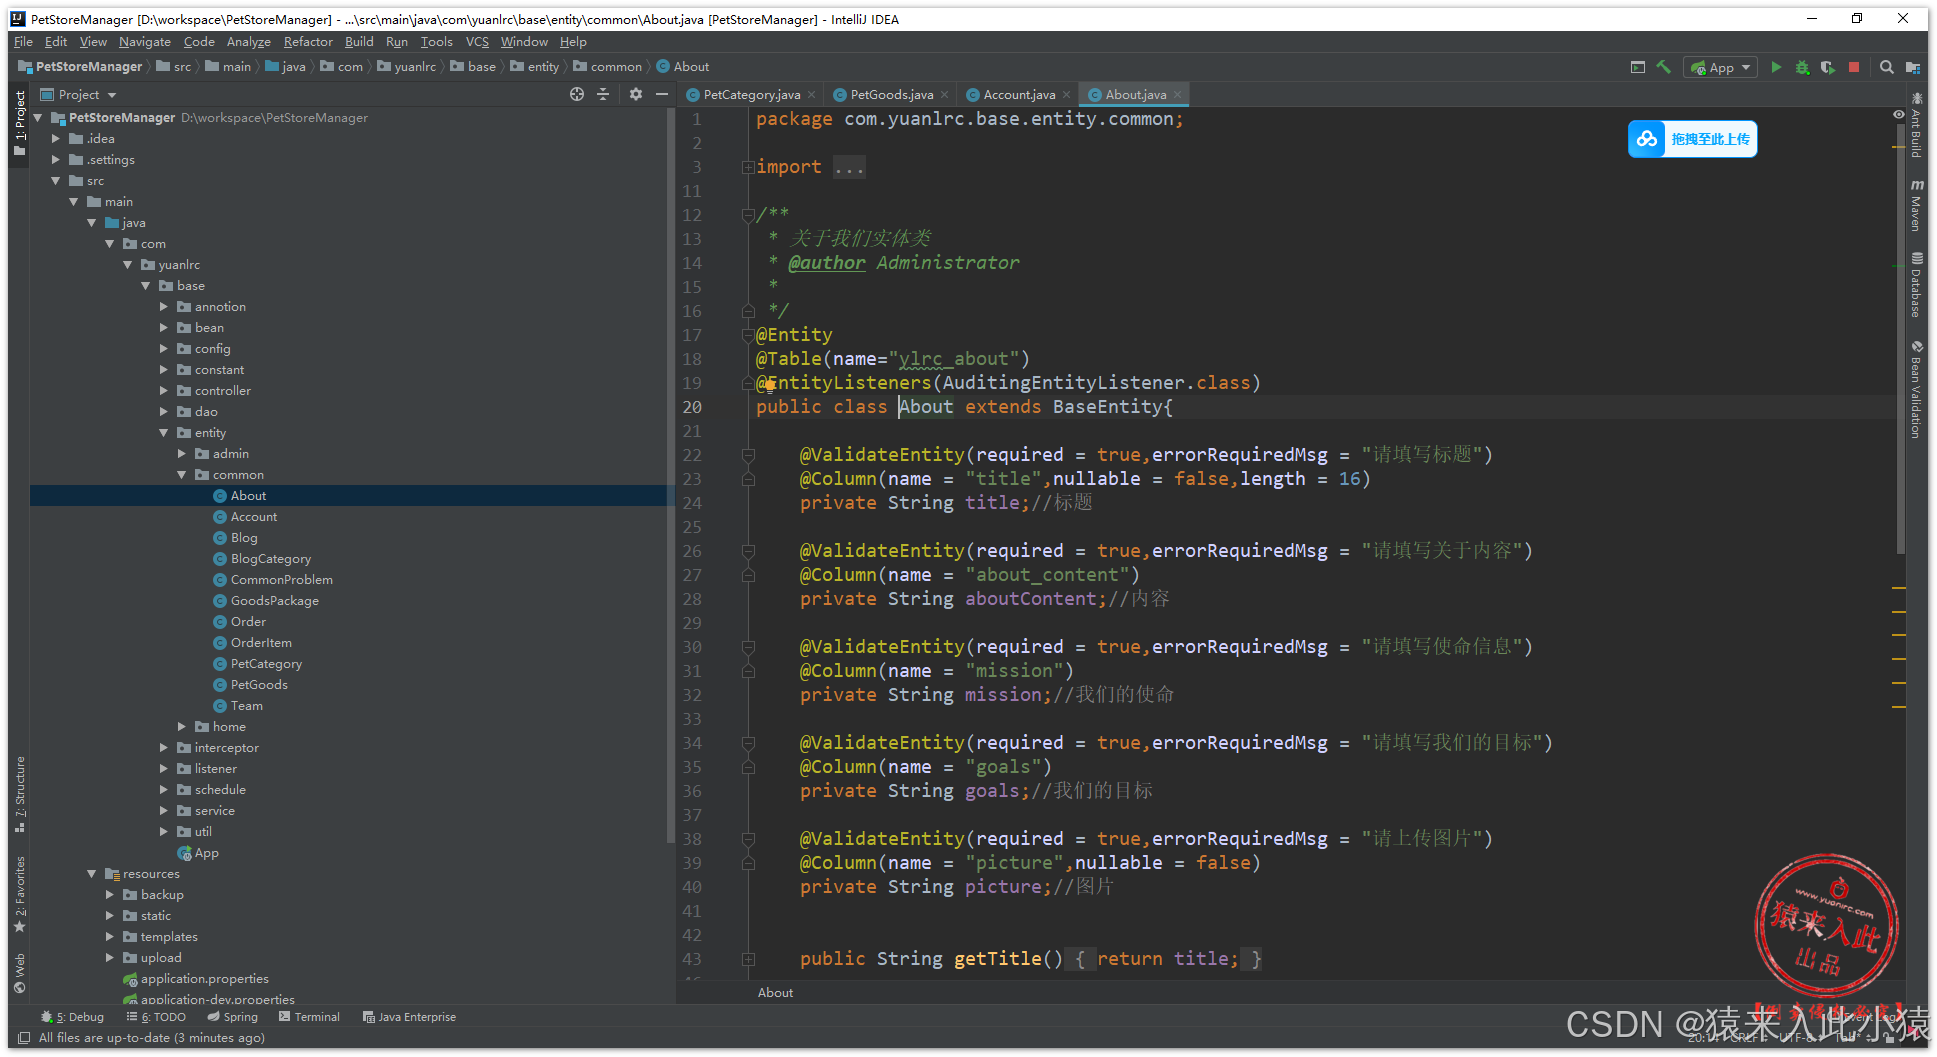The width and height of the screenshot is (1937, 1057).
Task: Open the Terminal tool window
Action: tap(309, 1017)
